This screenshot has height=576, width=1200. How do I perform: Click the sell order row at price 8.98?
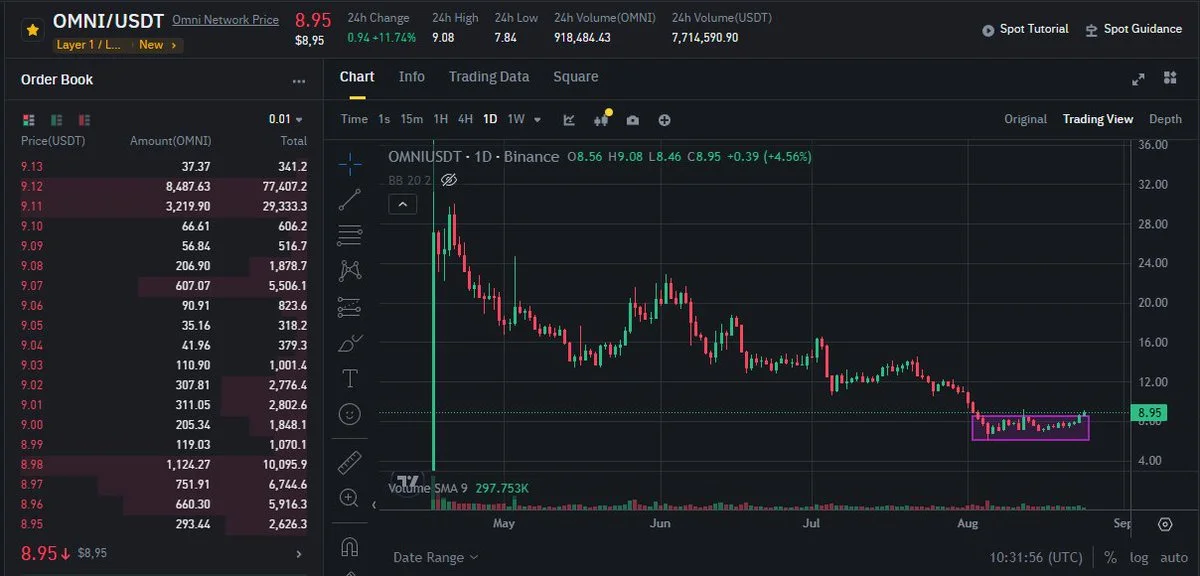[x=164, y=464]
